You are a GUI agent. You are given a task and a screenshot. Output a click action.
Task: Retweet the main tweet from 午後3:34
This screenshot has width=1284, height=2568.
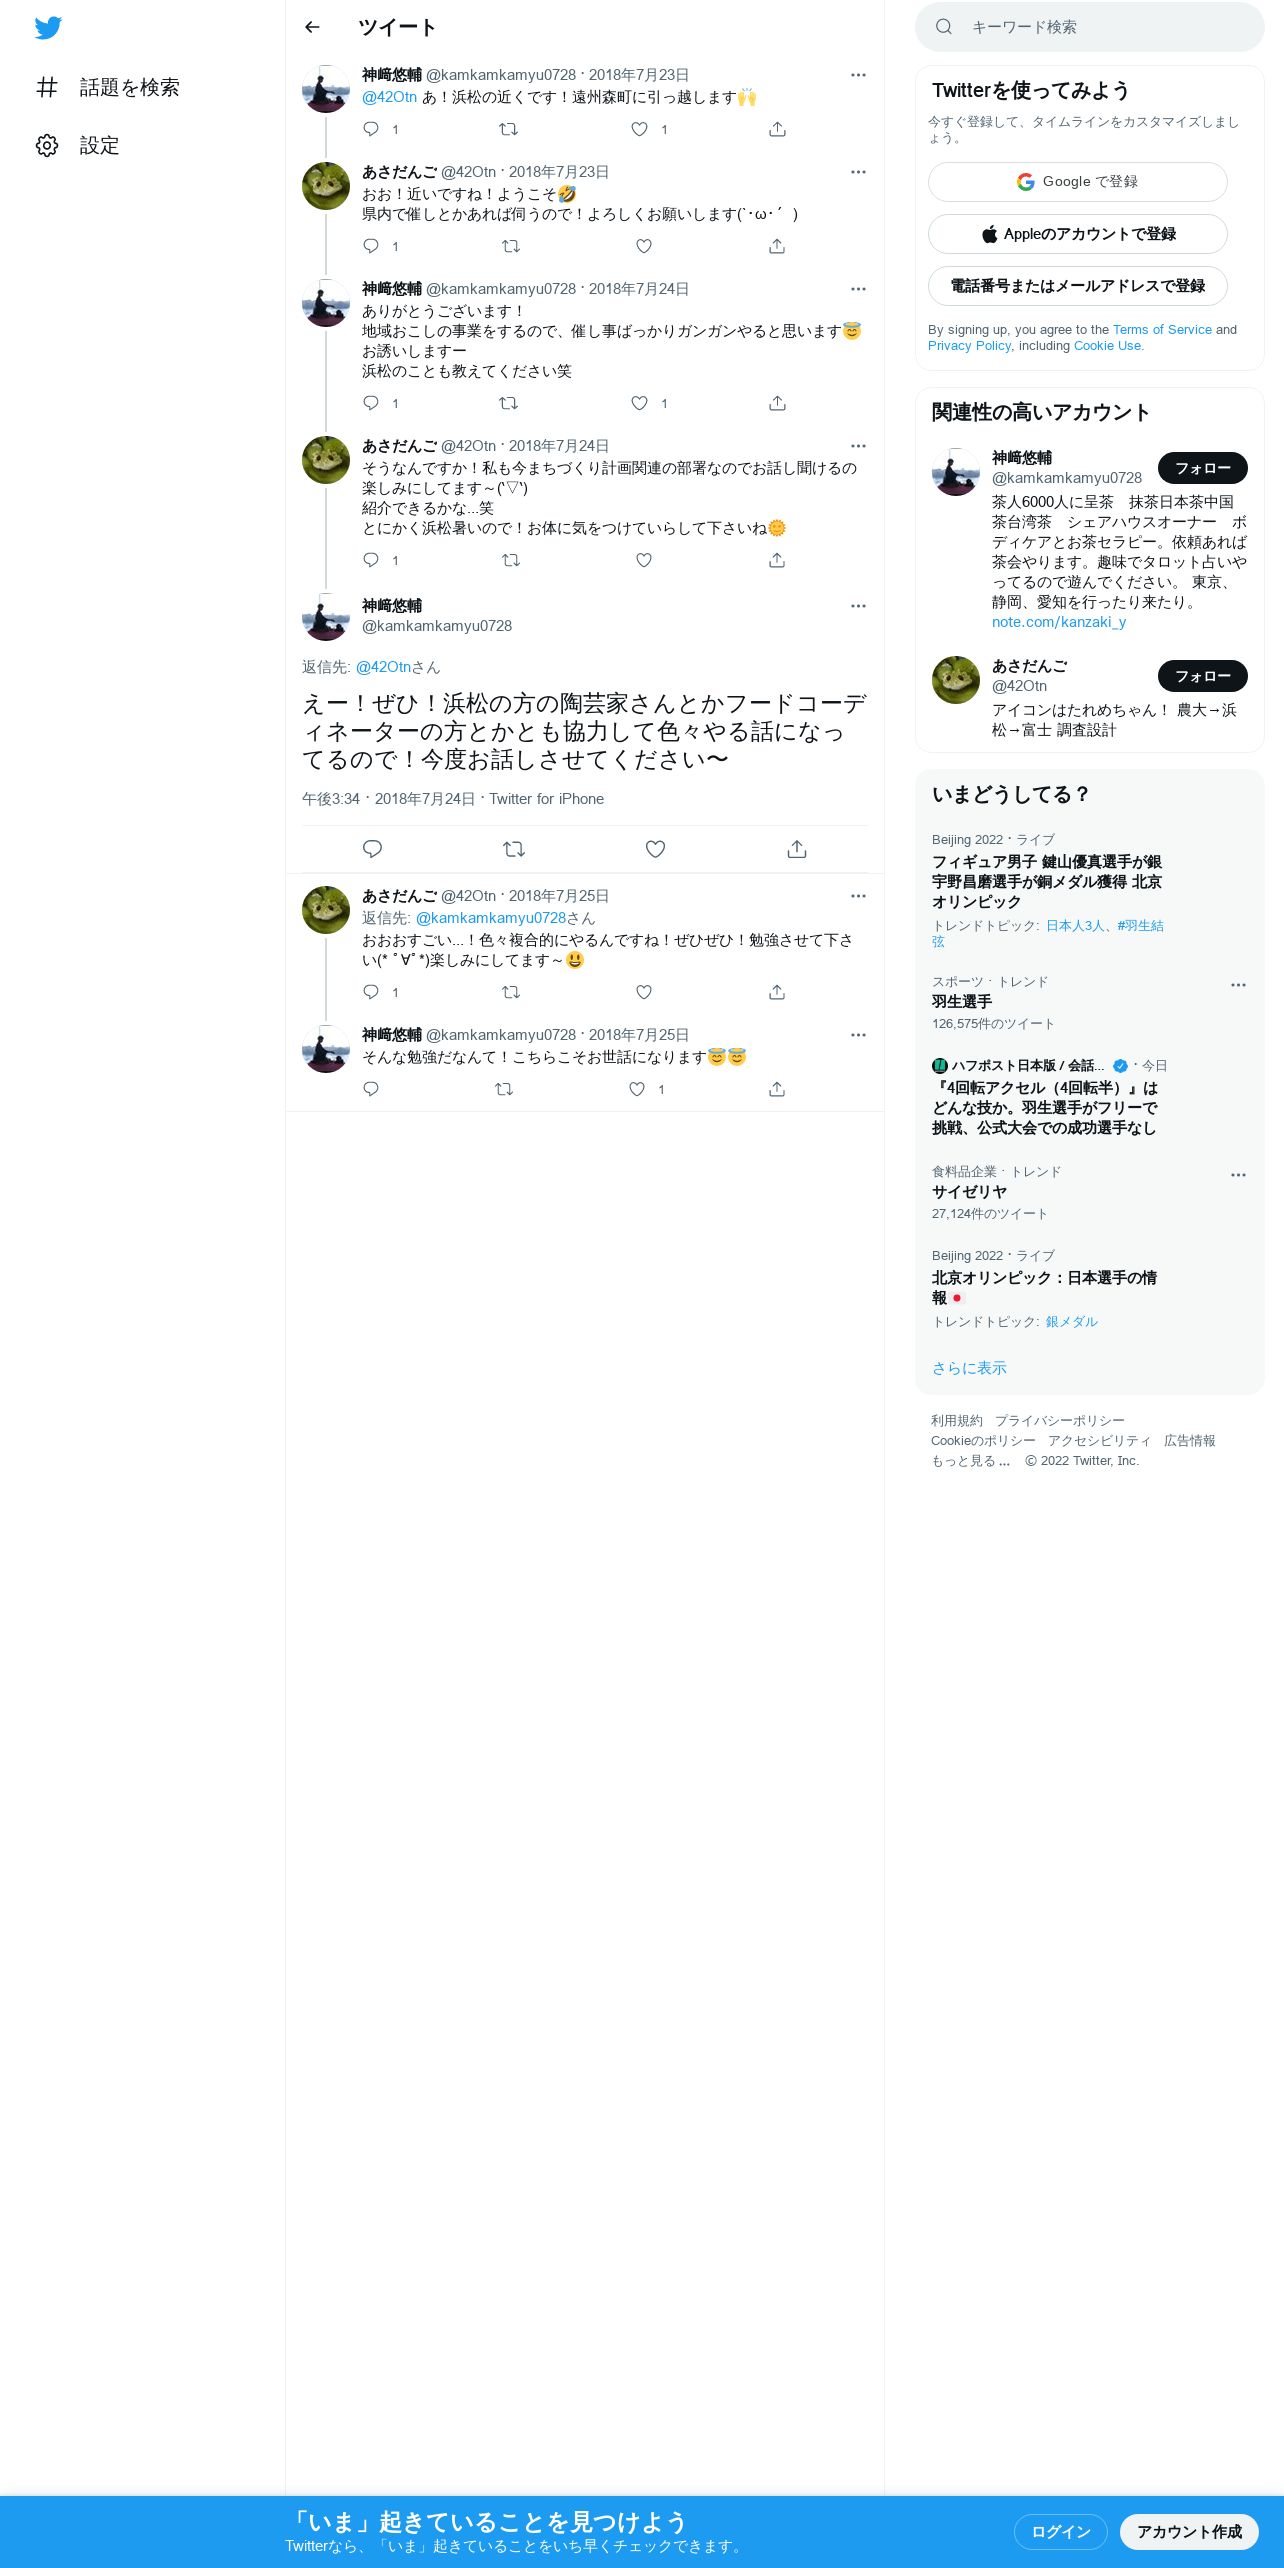pyautogui.click(x=514, y=849)
